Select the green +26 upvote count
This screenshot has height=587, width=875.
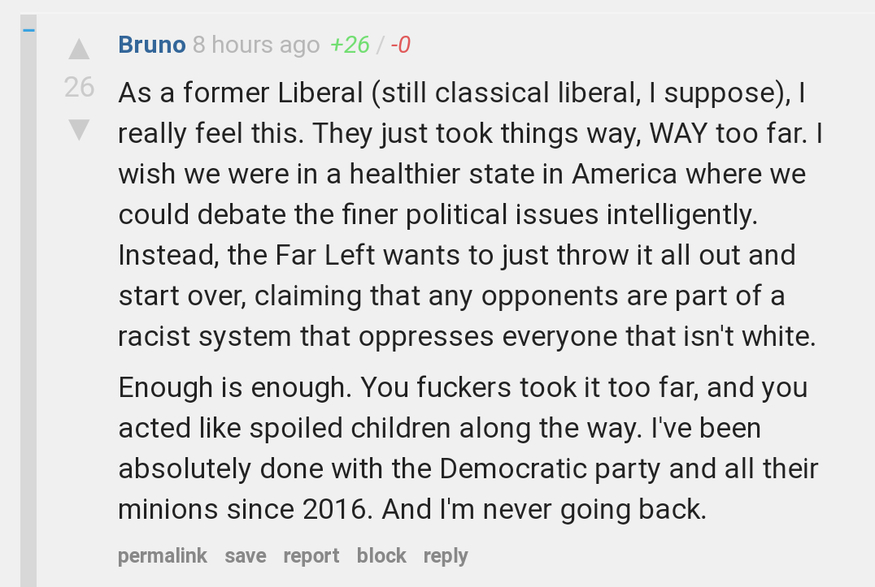pos(349,45)
